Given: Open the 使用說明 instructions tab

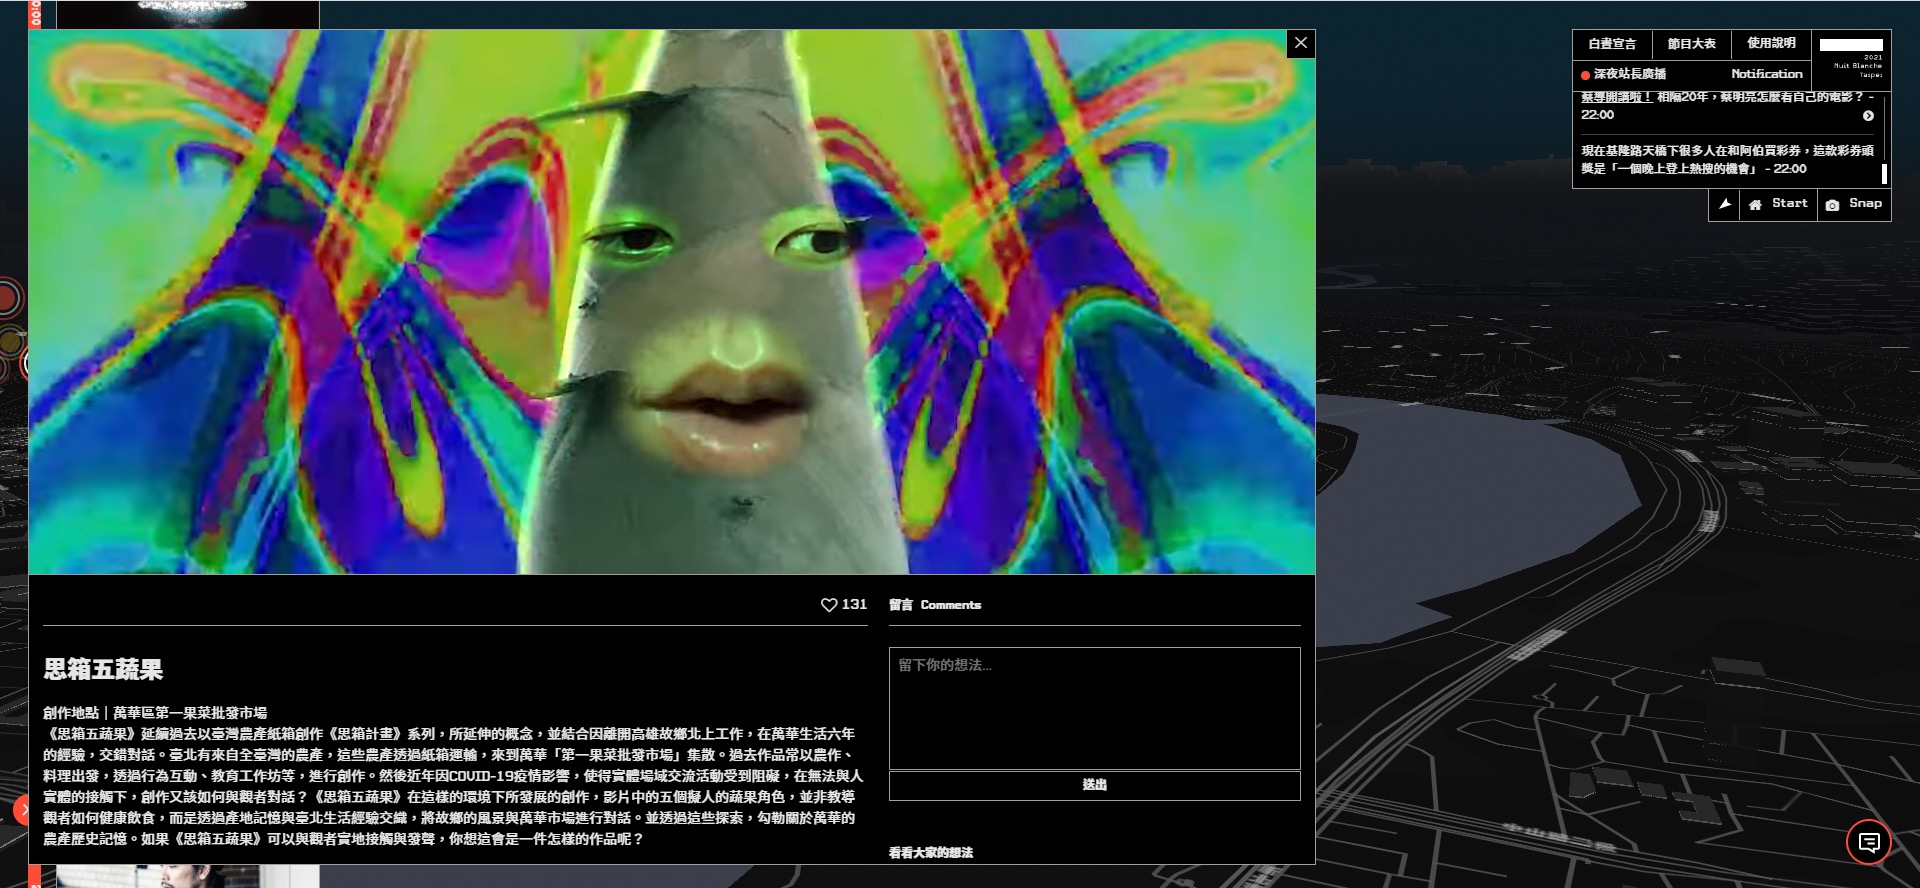Looking at the screenshot, I should pos(1771,44).
